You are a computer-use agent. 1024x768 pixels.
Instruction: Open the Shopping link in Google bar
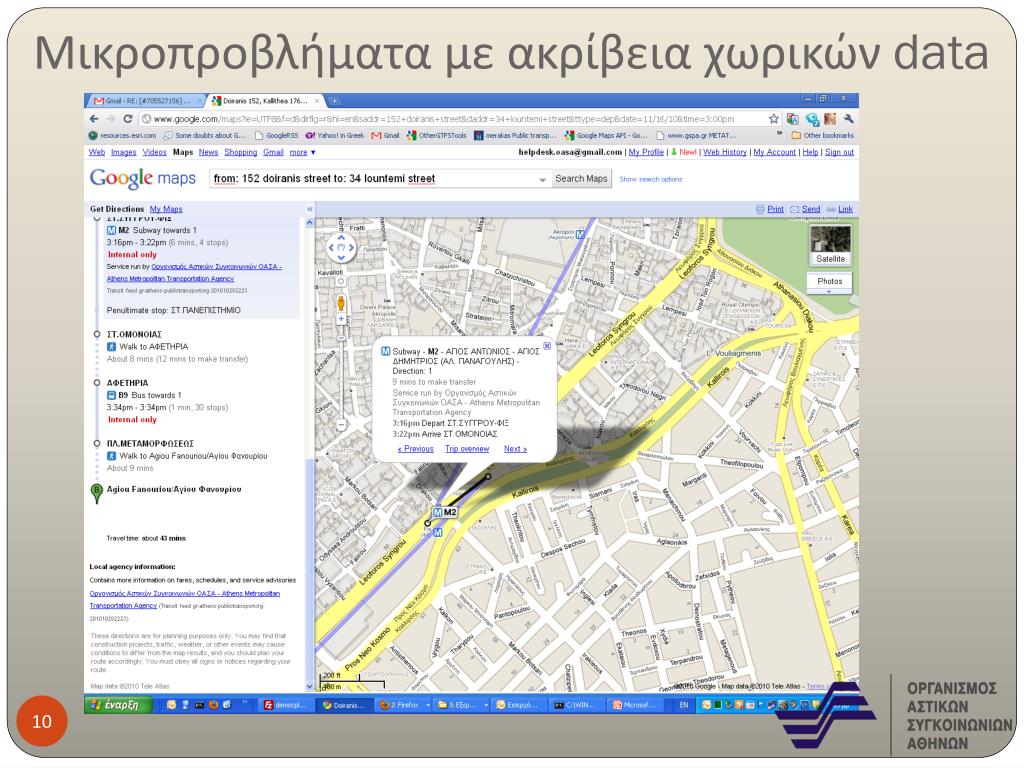[x=240, y=152]
